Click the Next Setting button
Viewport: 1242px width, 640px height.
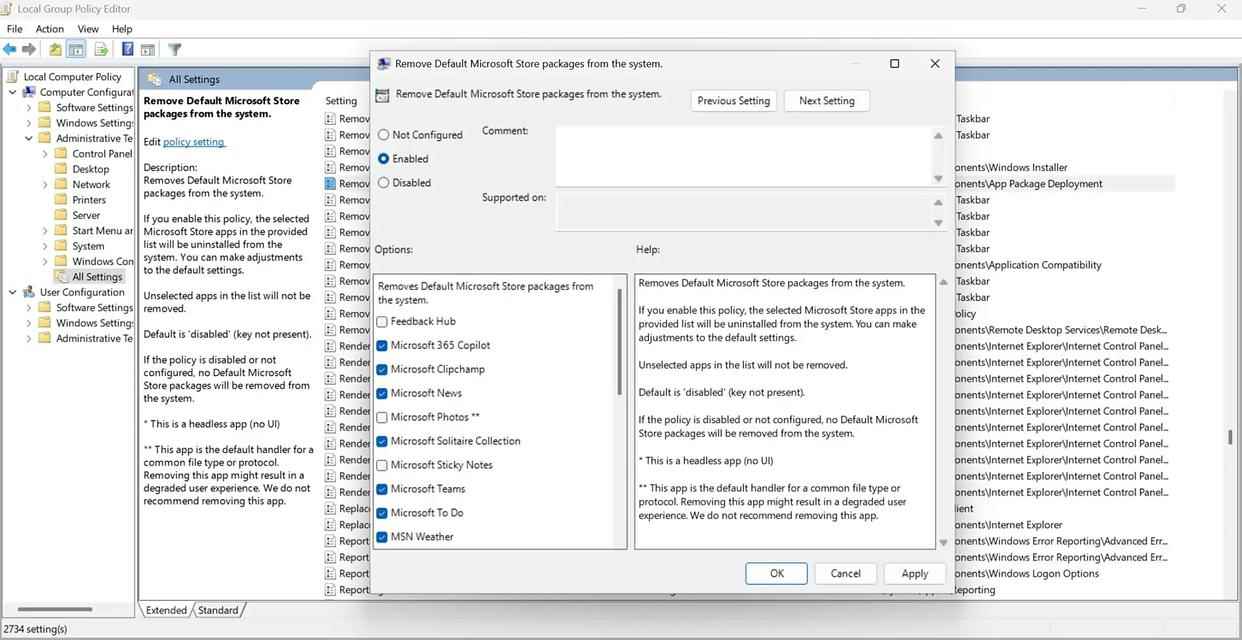[825, 100]
